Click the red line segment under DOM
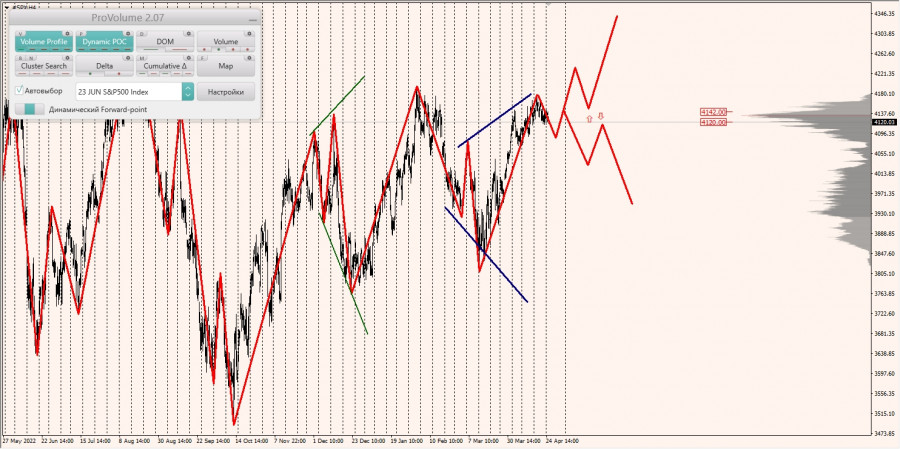The image size is (900, 449). point(180,49)
